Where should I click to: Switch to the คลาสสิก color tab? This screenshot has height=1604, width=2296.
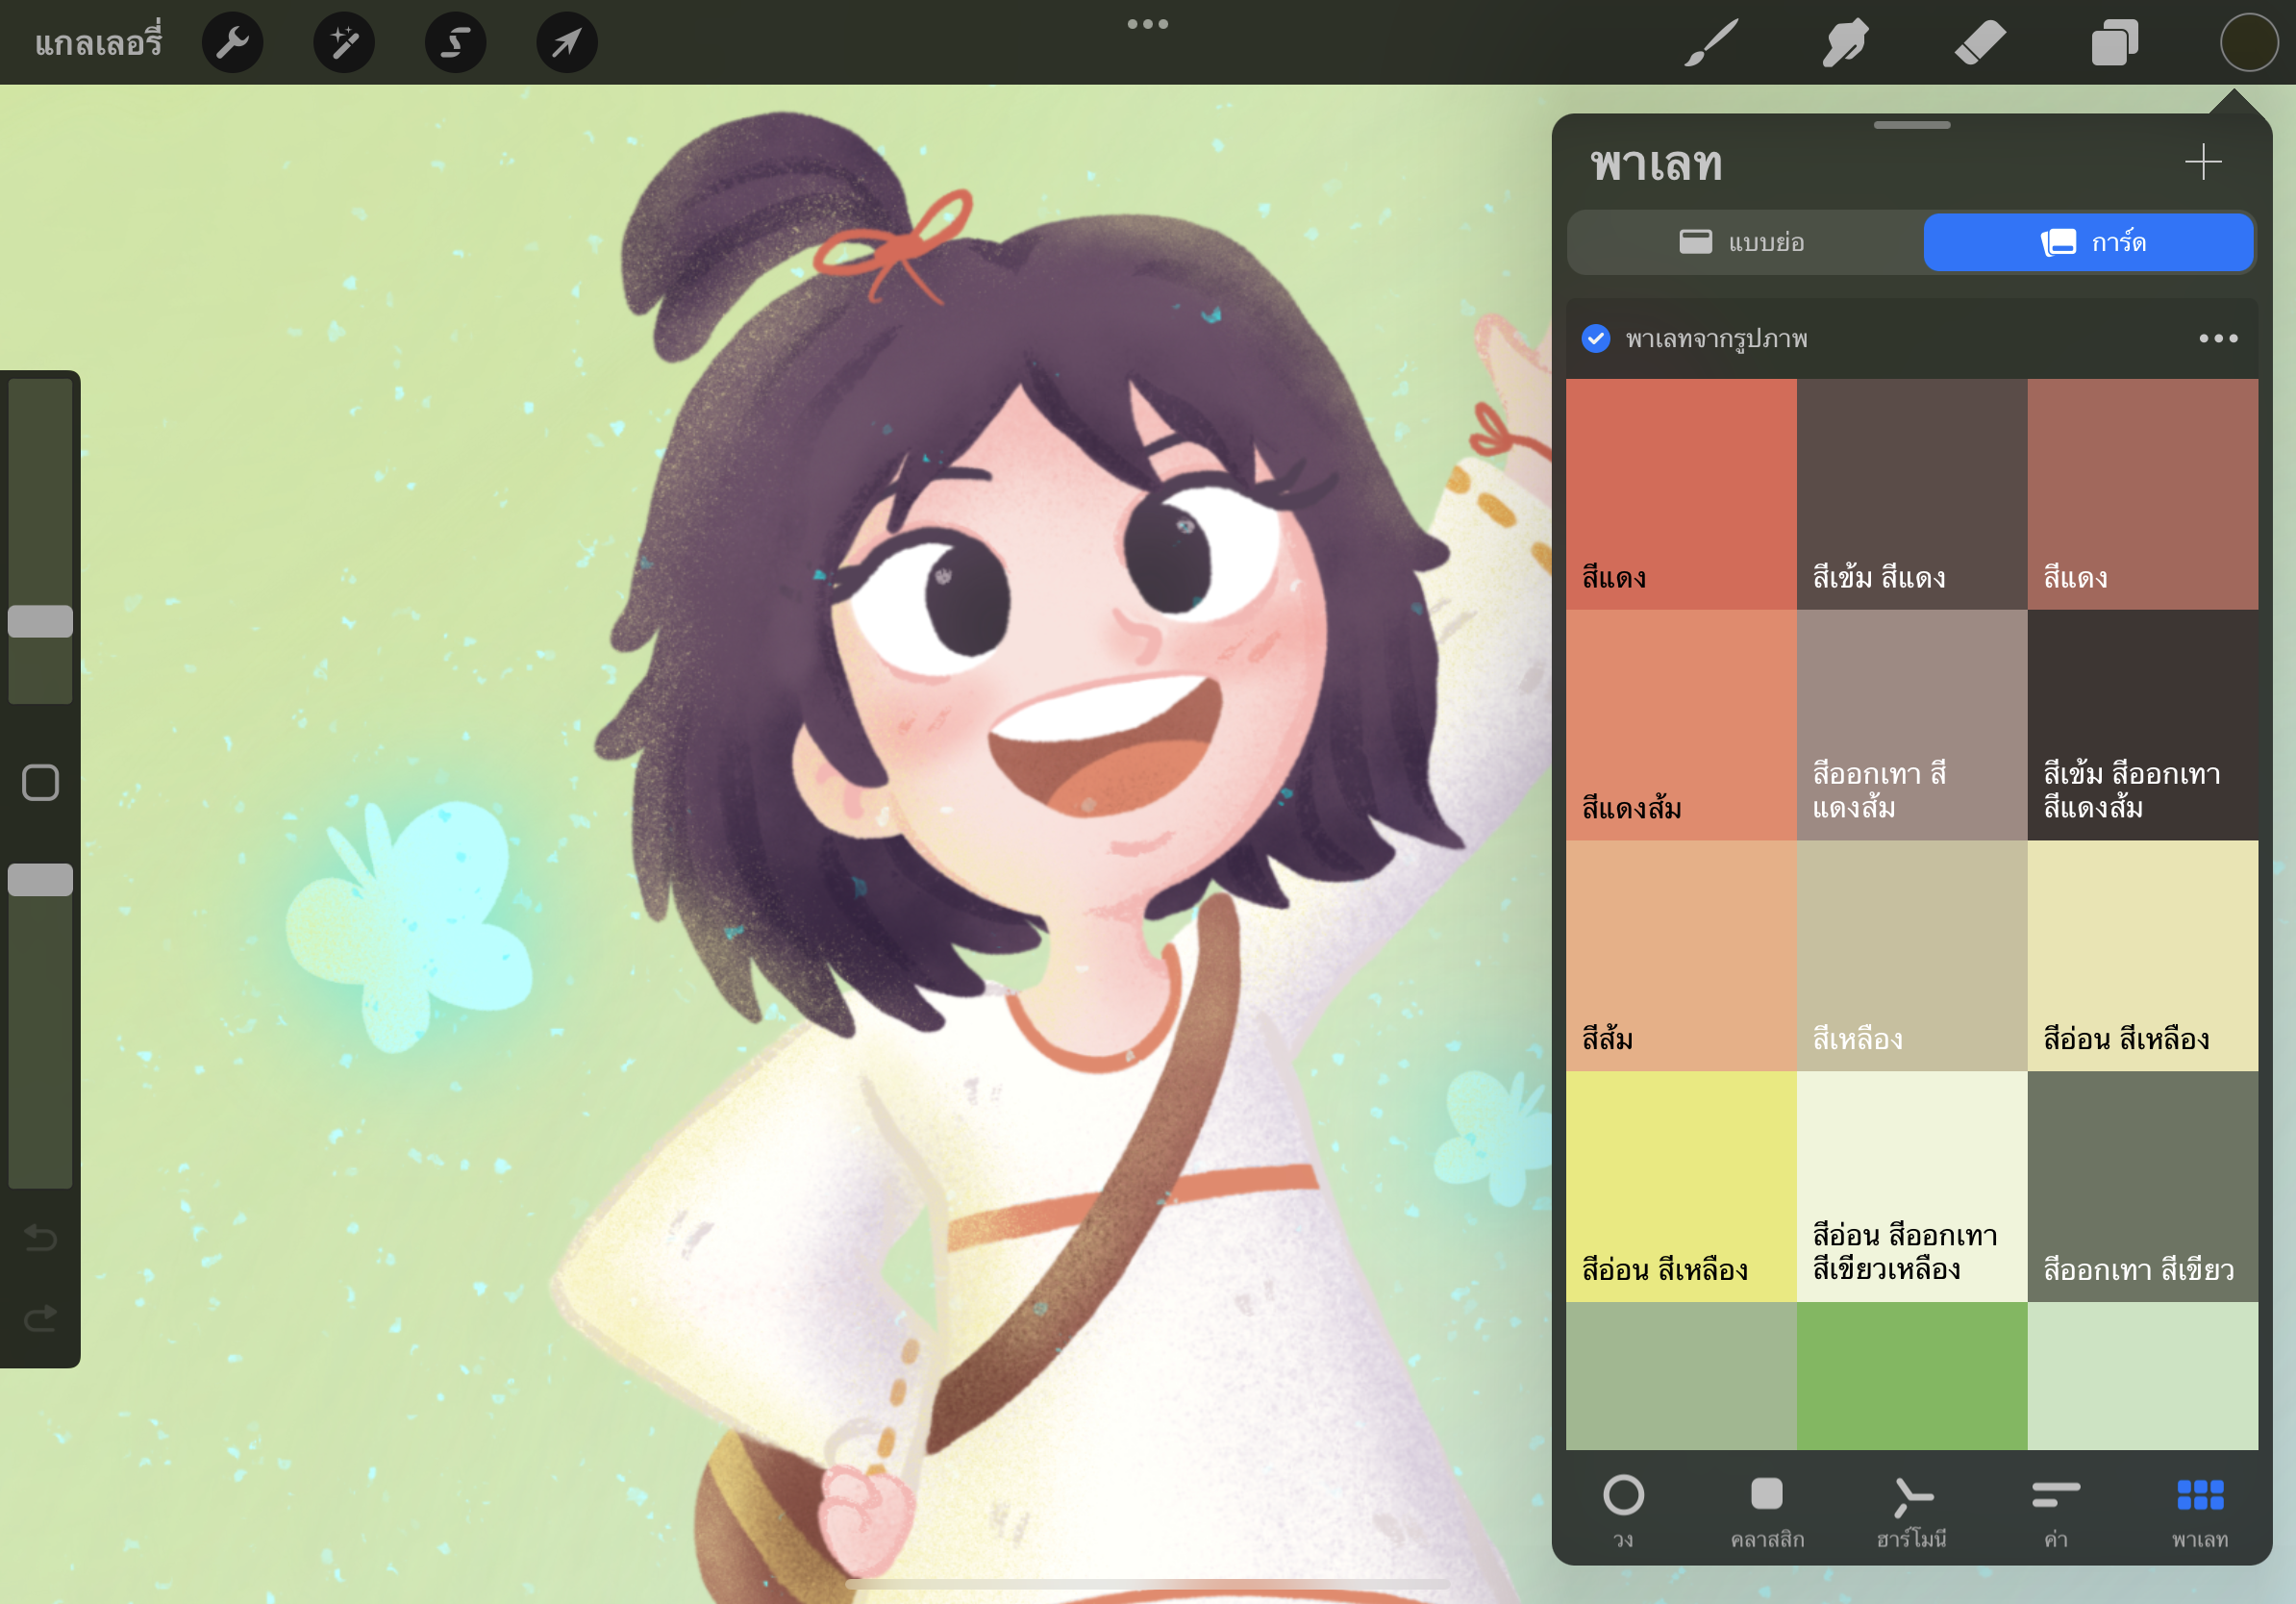click(1767, 1512)
